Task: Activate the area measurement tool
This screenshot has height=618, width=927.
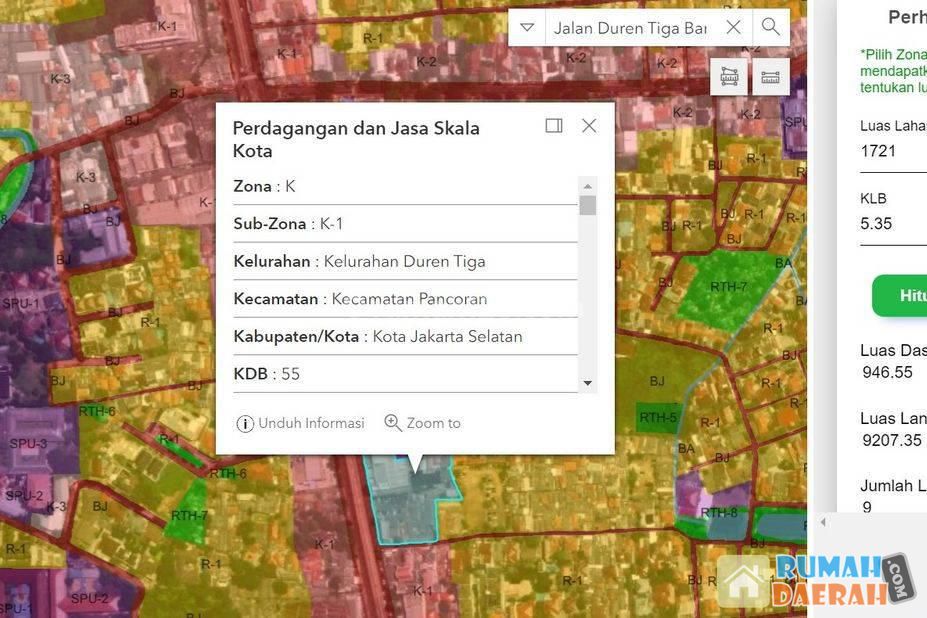Action: 730,77
